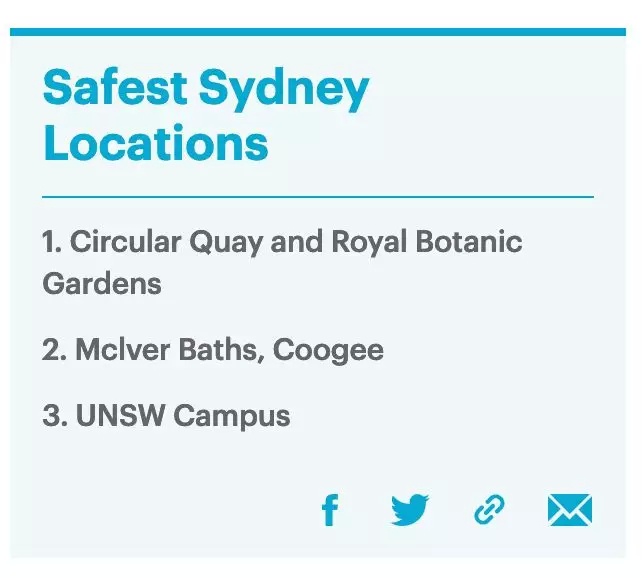
Task: Open the Circular Quay and Royal Botanic entry
Action: point(282,262)
